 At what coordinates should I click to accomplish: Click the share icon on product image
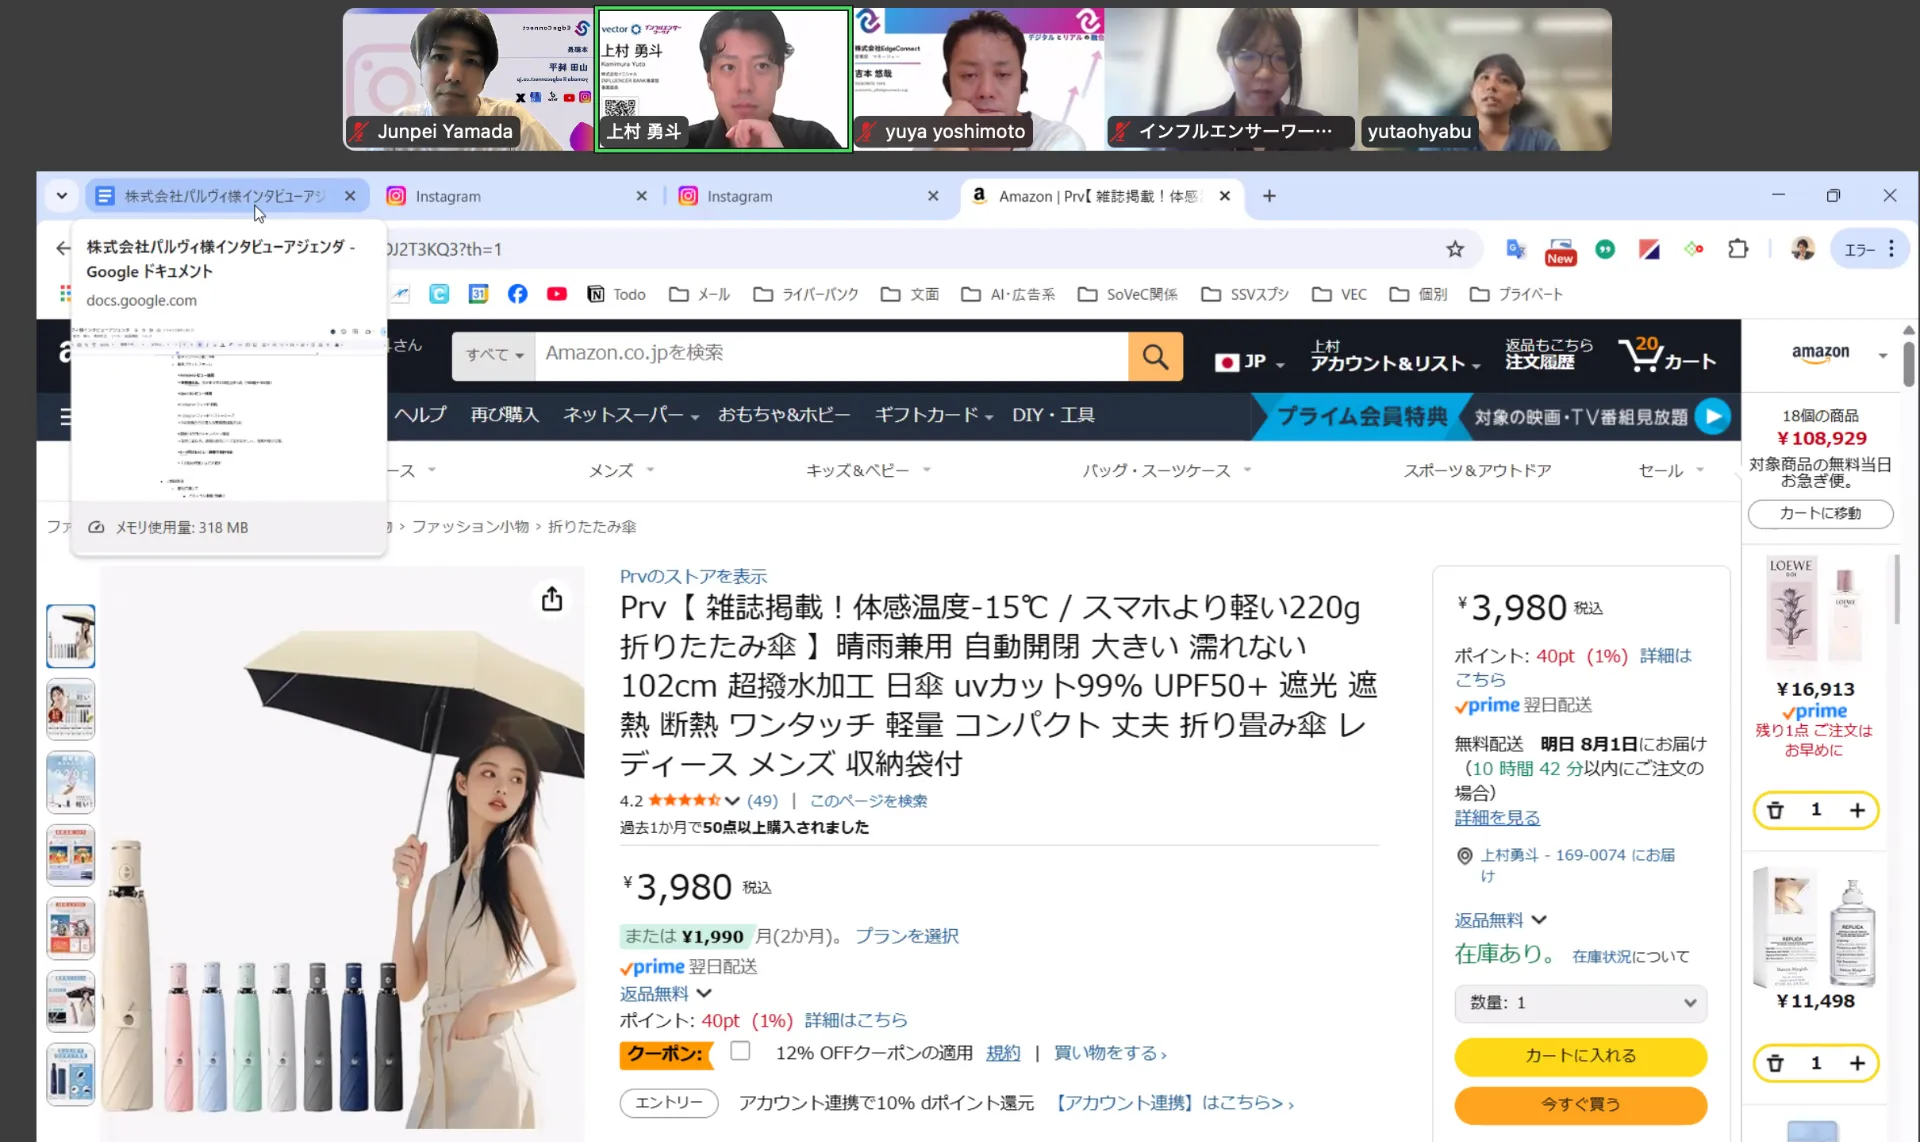[552, 599]
